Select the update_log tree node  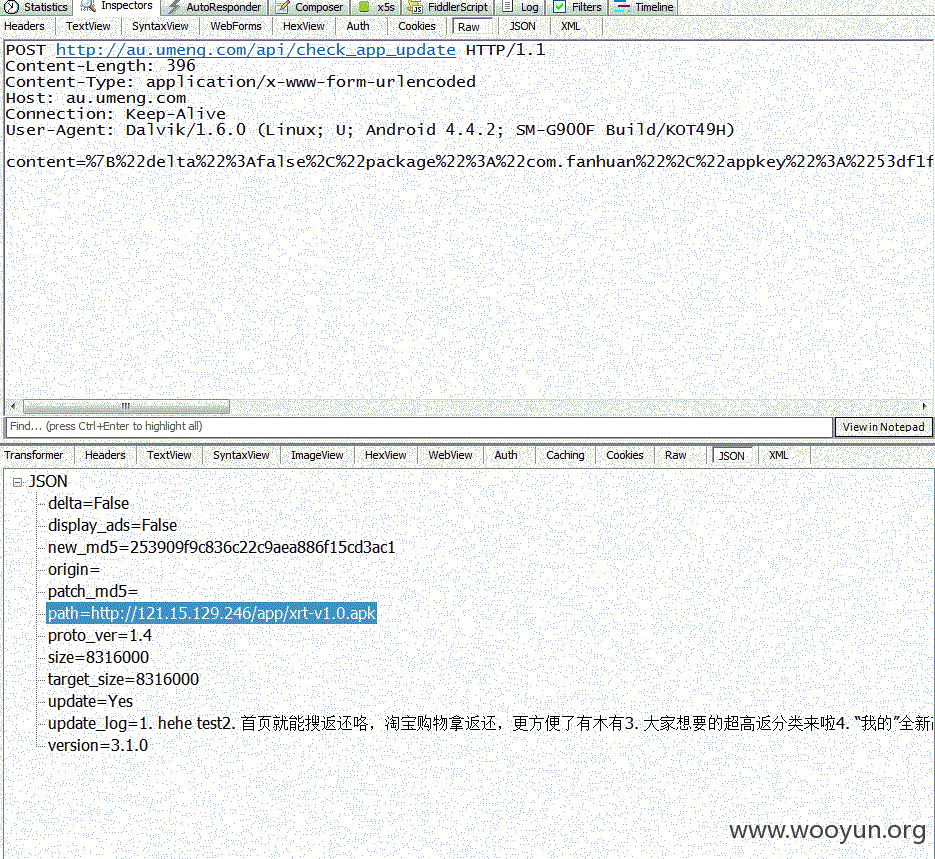[x=490, y=724]
